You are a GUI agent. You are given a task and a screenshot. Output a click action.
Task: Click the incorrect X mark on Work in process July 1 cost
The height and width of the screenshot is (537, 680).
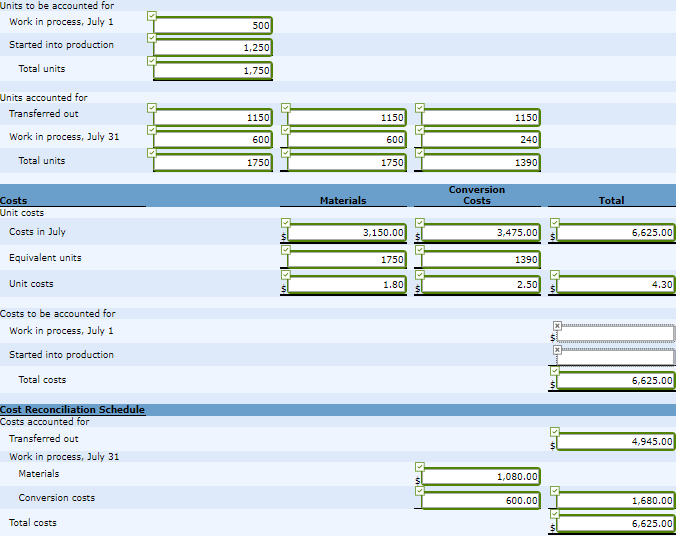[557, 326]
